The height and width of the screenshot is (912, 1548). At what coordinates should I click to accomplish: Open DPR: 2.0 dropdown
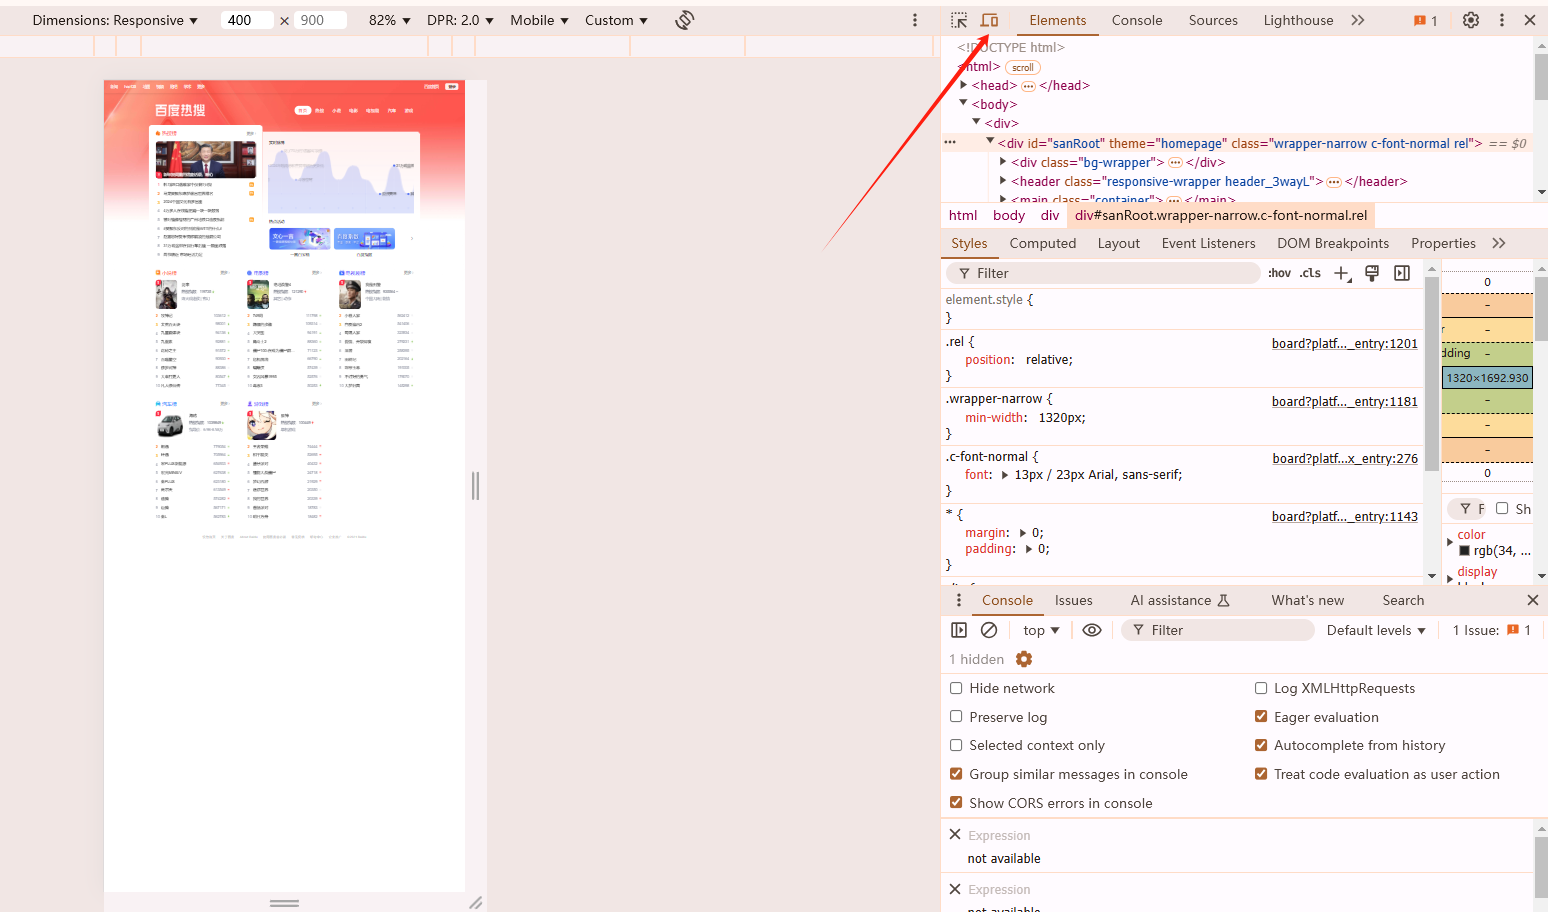coord(460,20)
